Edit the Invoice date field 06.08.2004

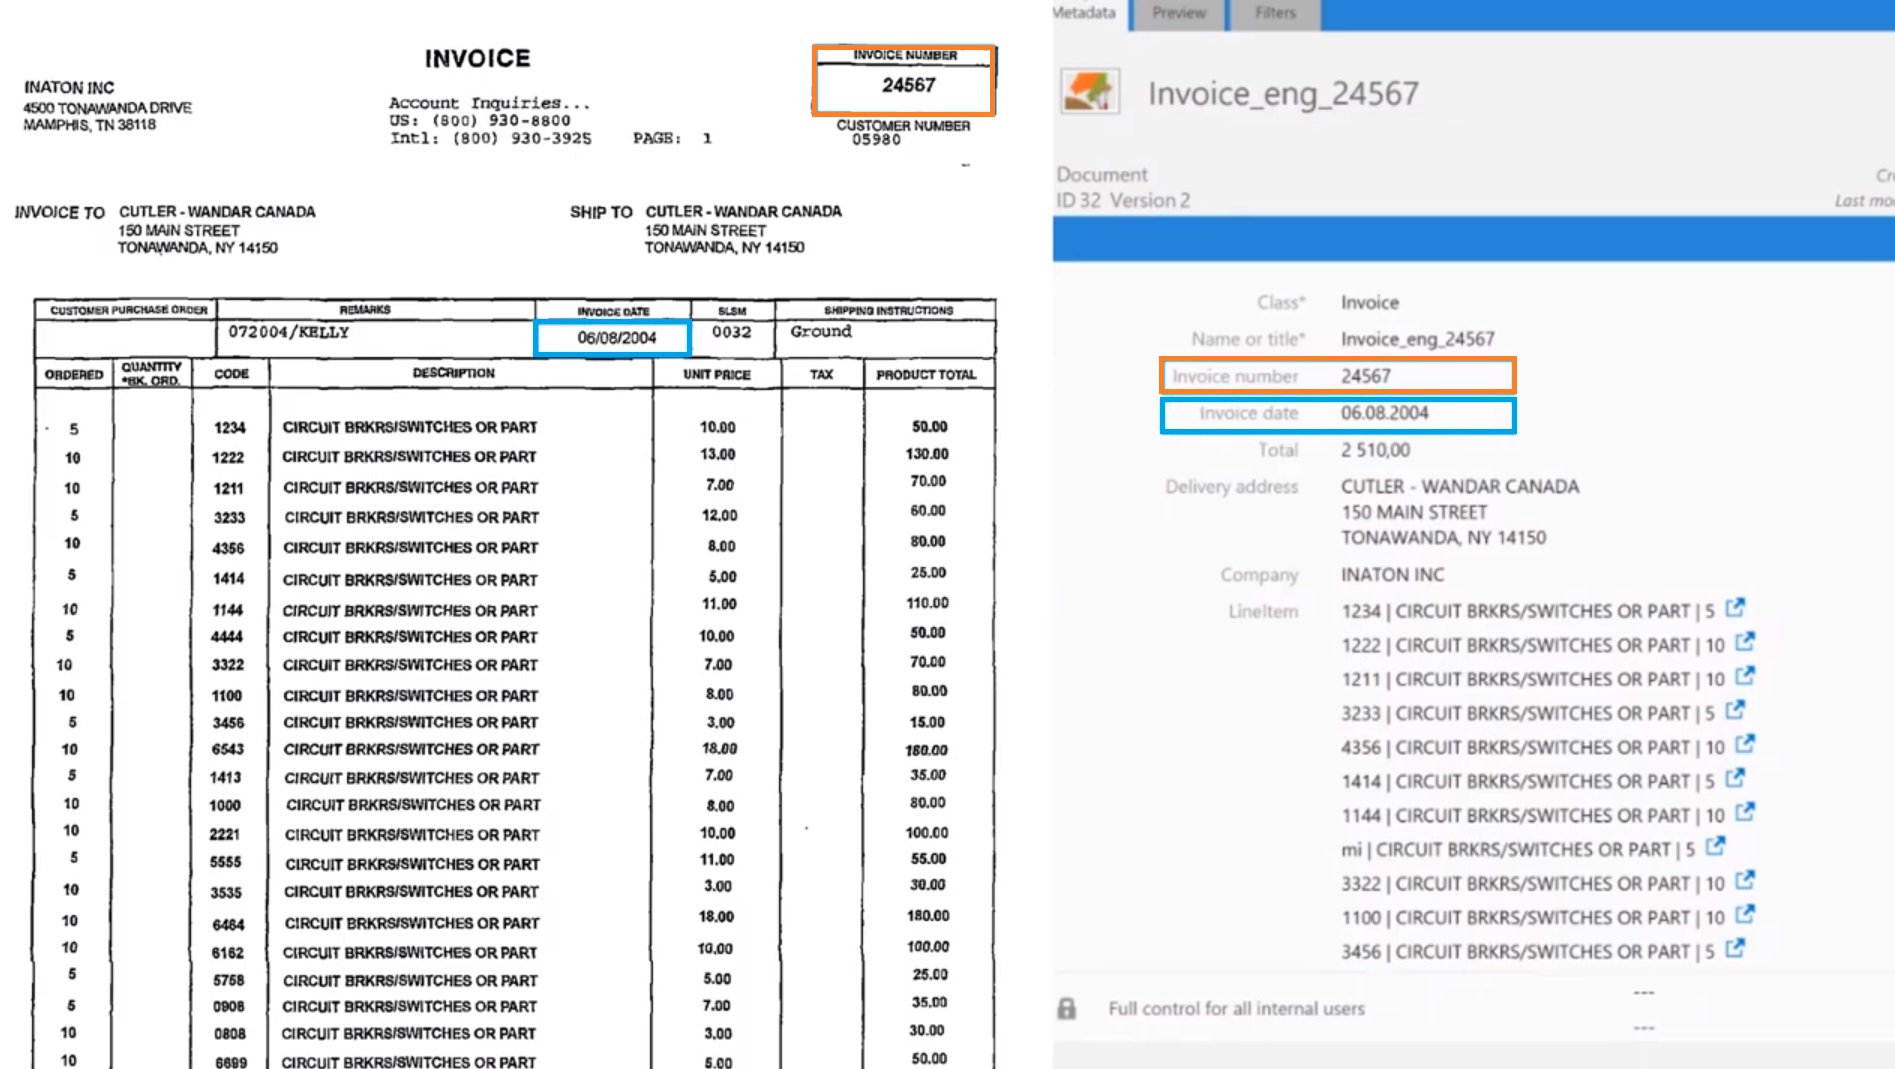click(1384, 413)
